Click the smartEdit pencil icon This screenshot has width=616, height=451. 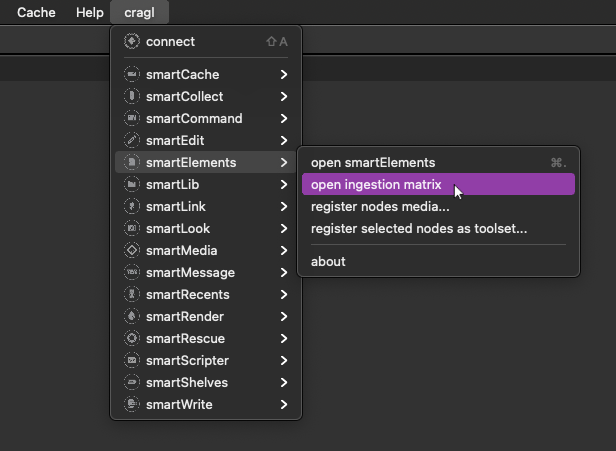tap(131, 141)
